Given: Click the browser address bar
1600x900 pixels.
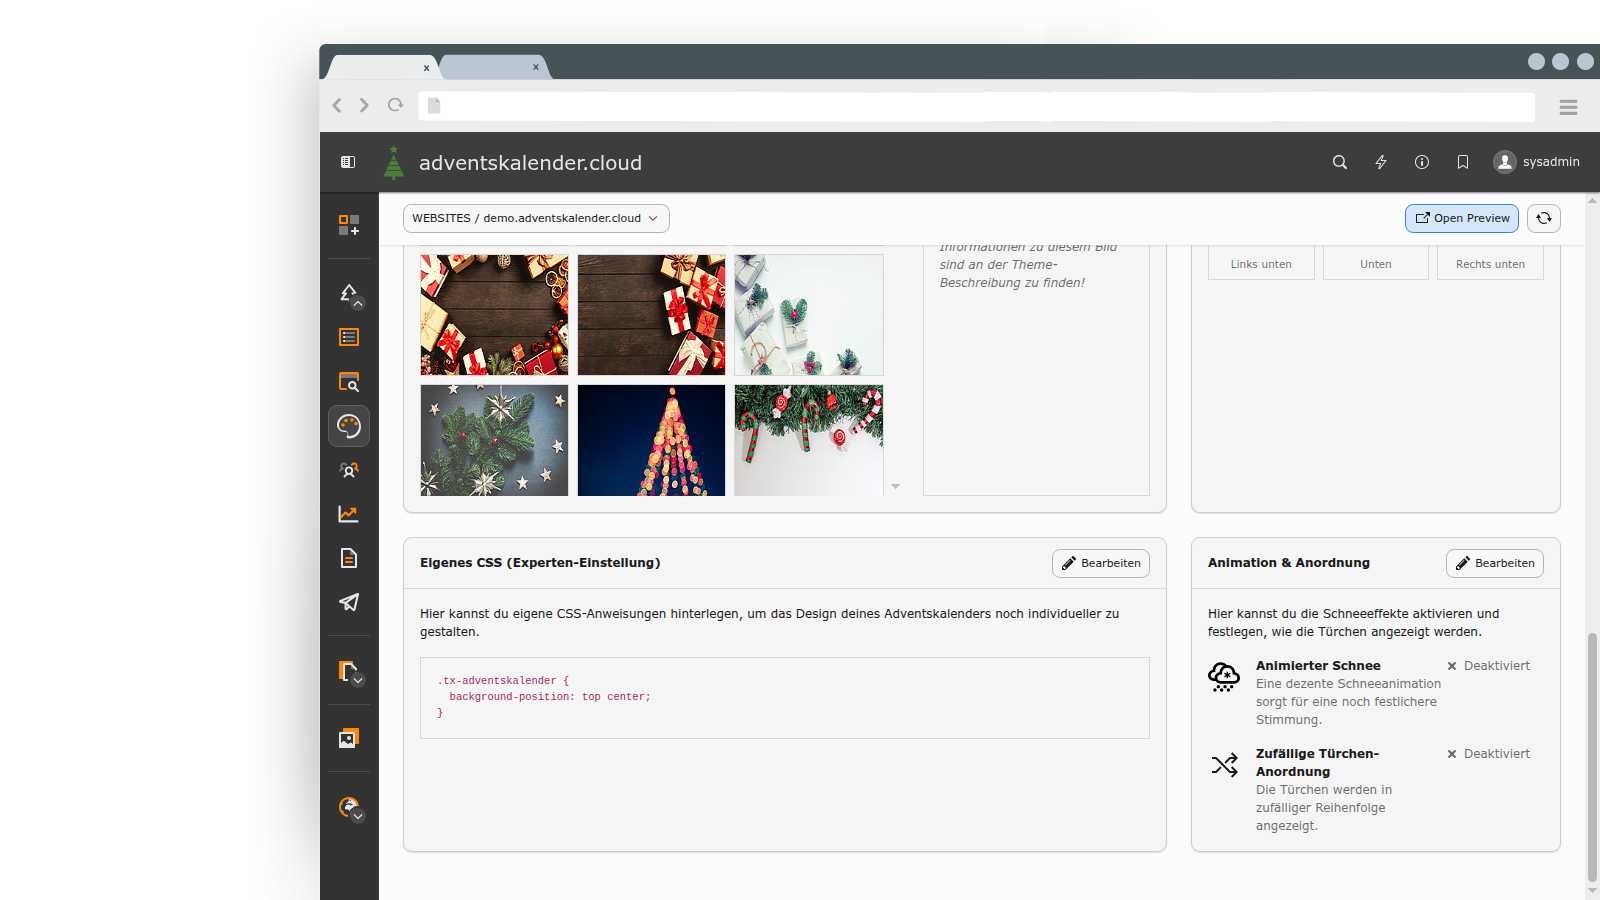Looking at the screenshot, I should (x=977, y=106).
